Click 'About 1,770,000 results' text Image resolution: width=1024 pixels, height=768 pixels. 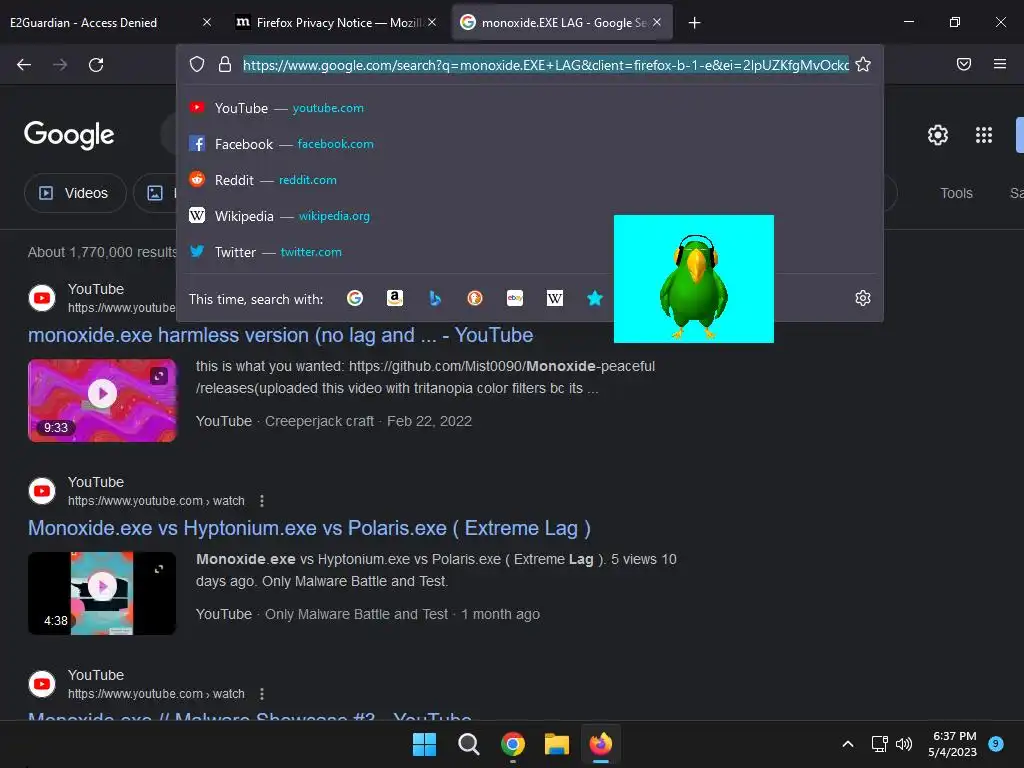tap(103, 252)
